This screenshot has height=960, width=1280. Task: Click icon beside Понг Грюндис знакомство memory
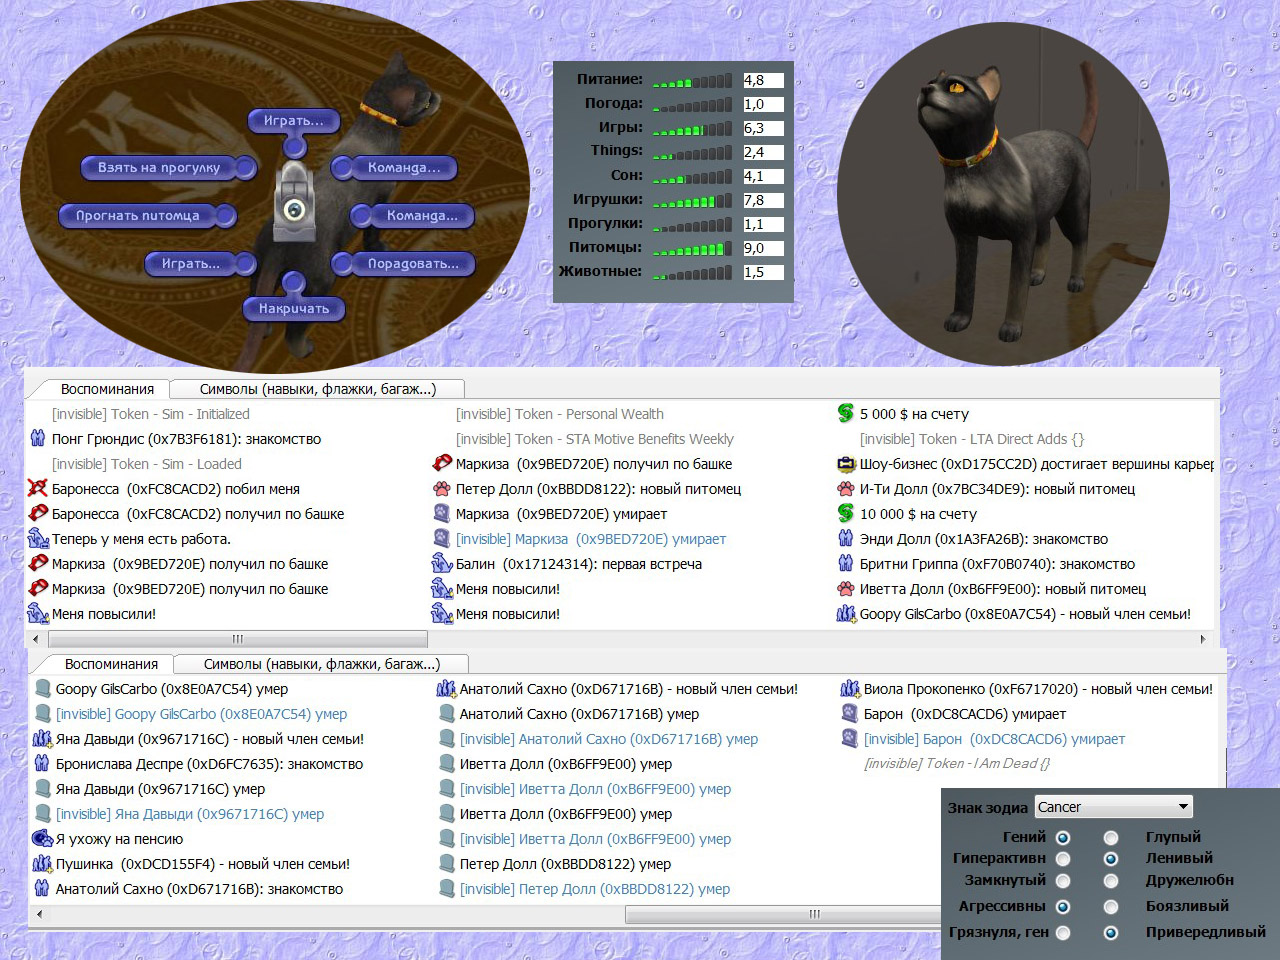click(38, 439)
